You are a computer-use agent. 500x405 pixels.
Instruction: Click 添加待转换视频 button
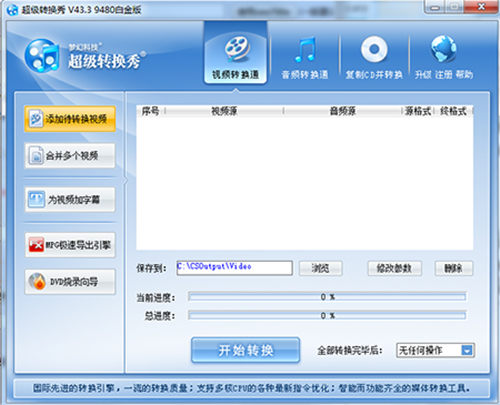(70, 119)
